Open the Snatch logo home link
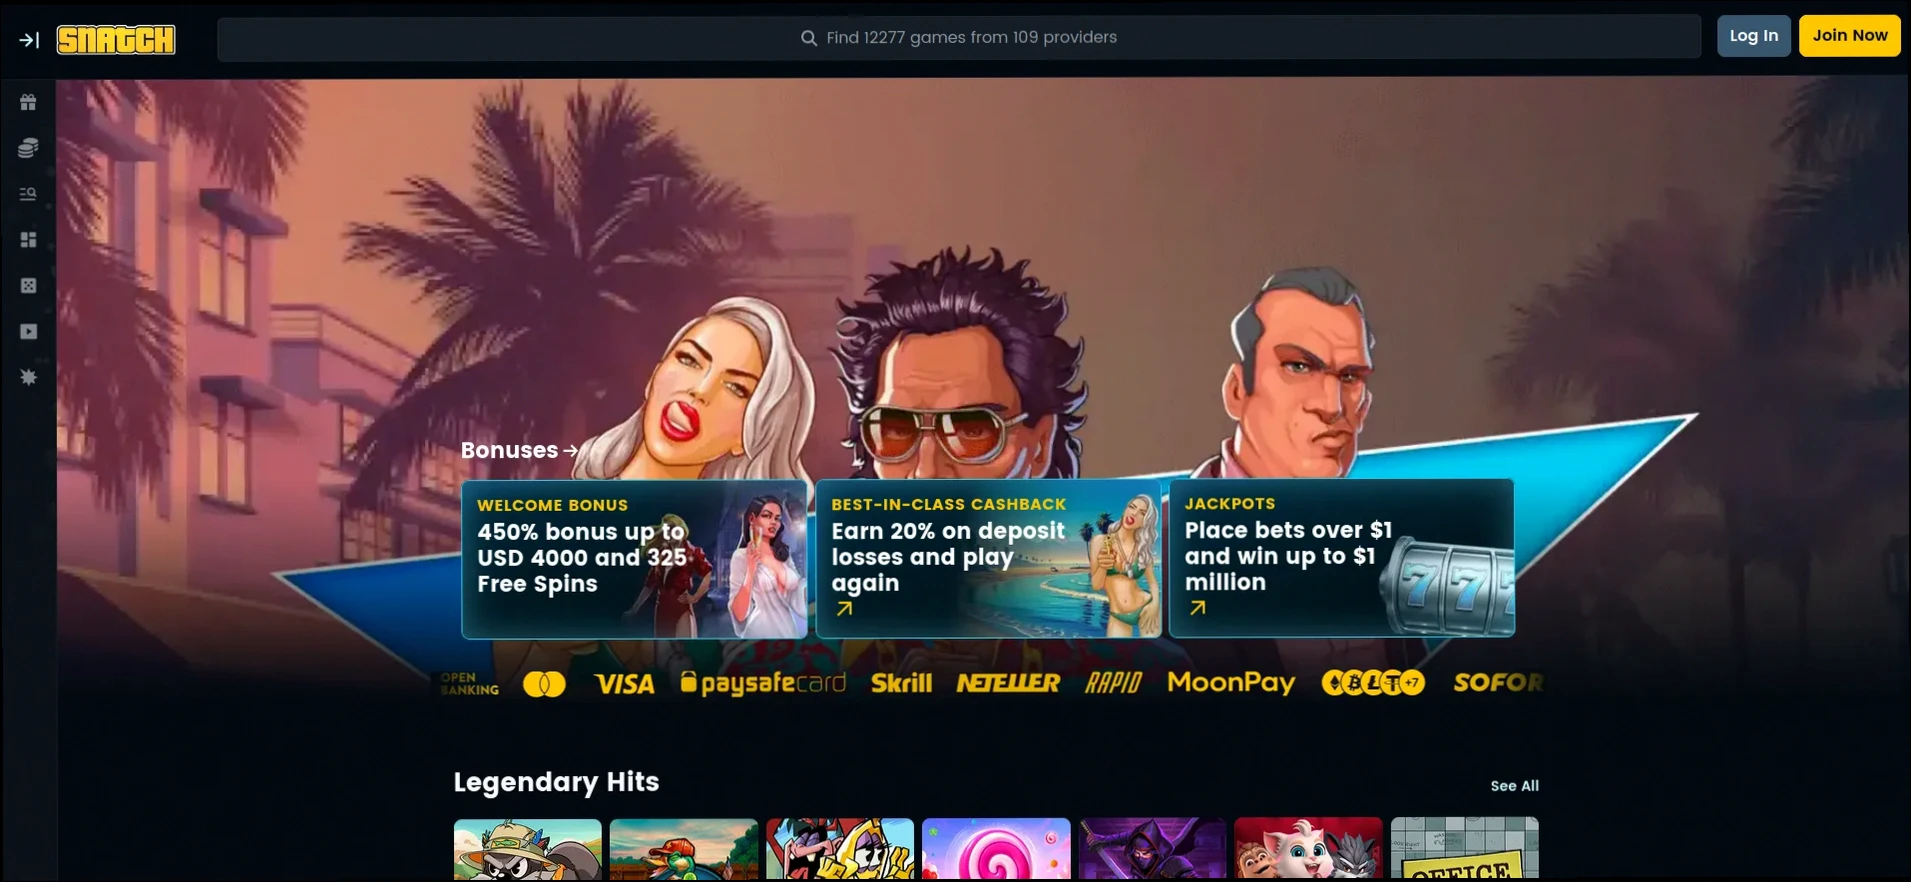1911x882 pixels. tap(116, 39)
